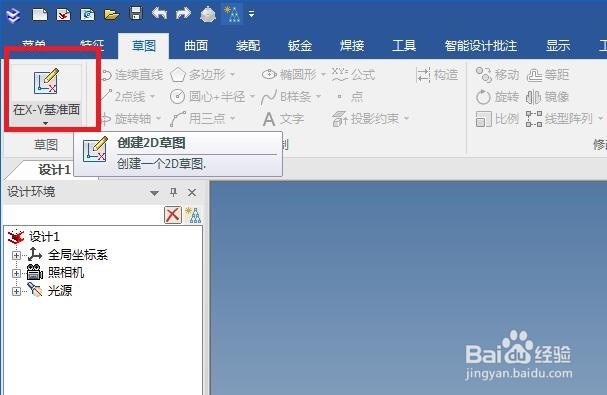Image resolution: width=607 pixels, height=395 pixels.
Task: Click the CAXA application logo icon
Action: (x=13, y=15)
